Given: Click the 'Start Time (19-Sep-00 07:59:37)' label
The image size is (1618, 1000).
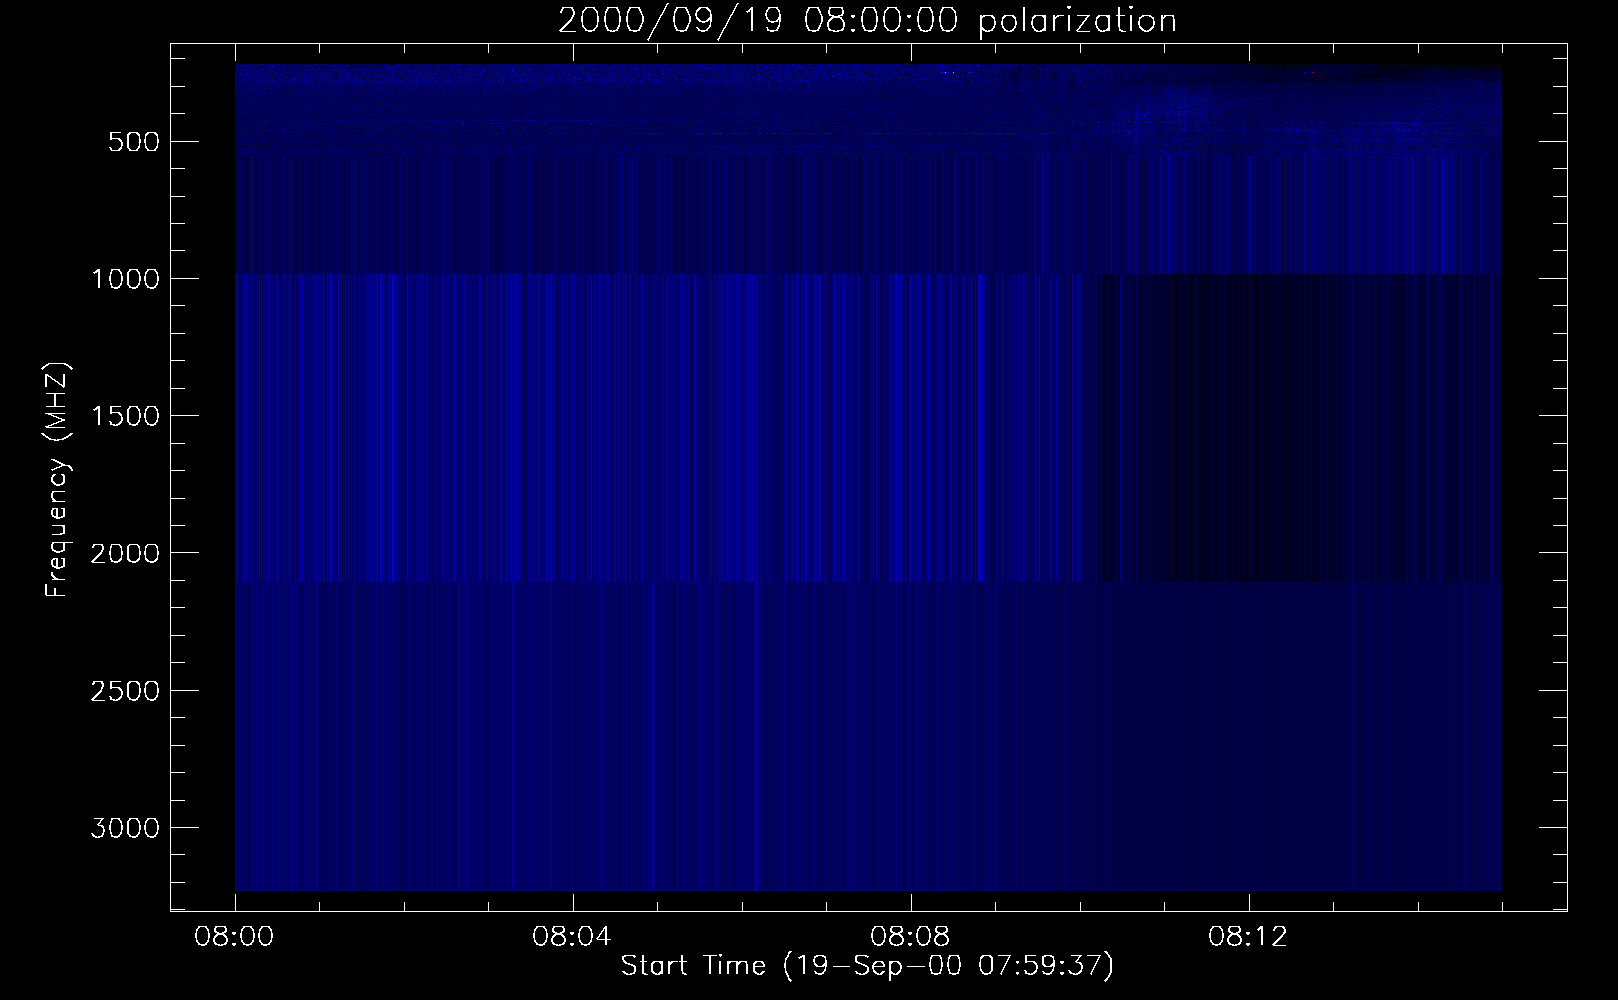Looking at the screenshot, I should click(867, 965).
